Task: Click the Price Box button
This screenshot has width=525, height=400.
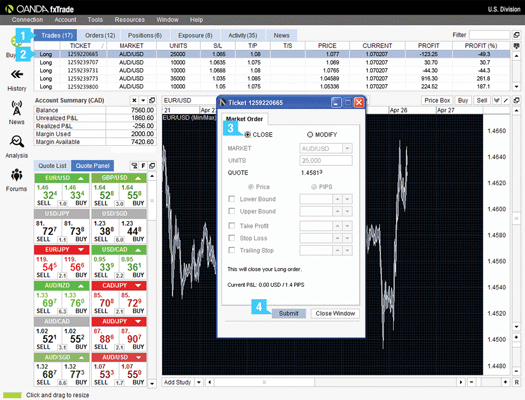Action: [437, 100]
